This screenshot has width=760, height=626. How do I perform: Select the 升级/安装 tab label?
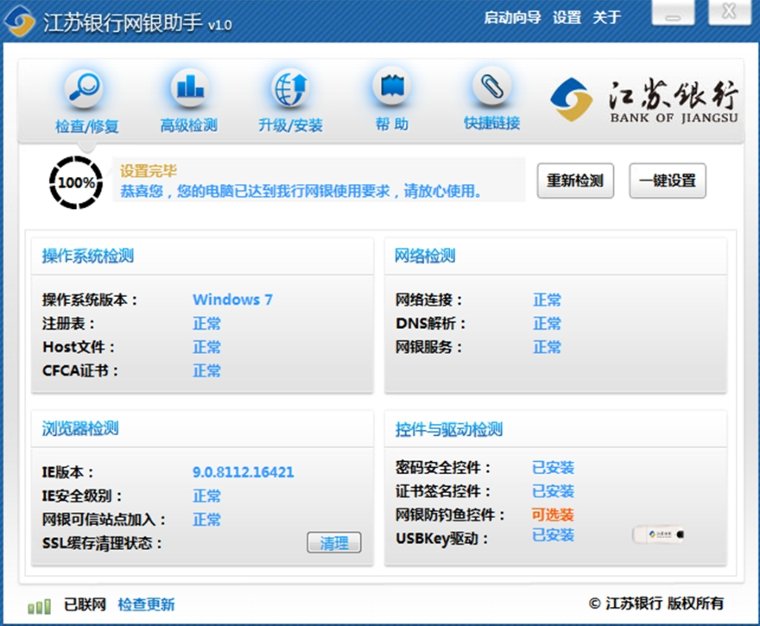[x=290, y=125]
